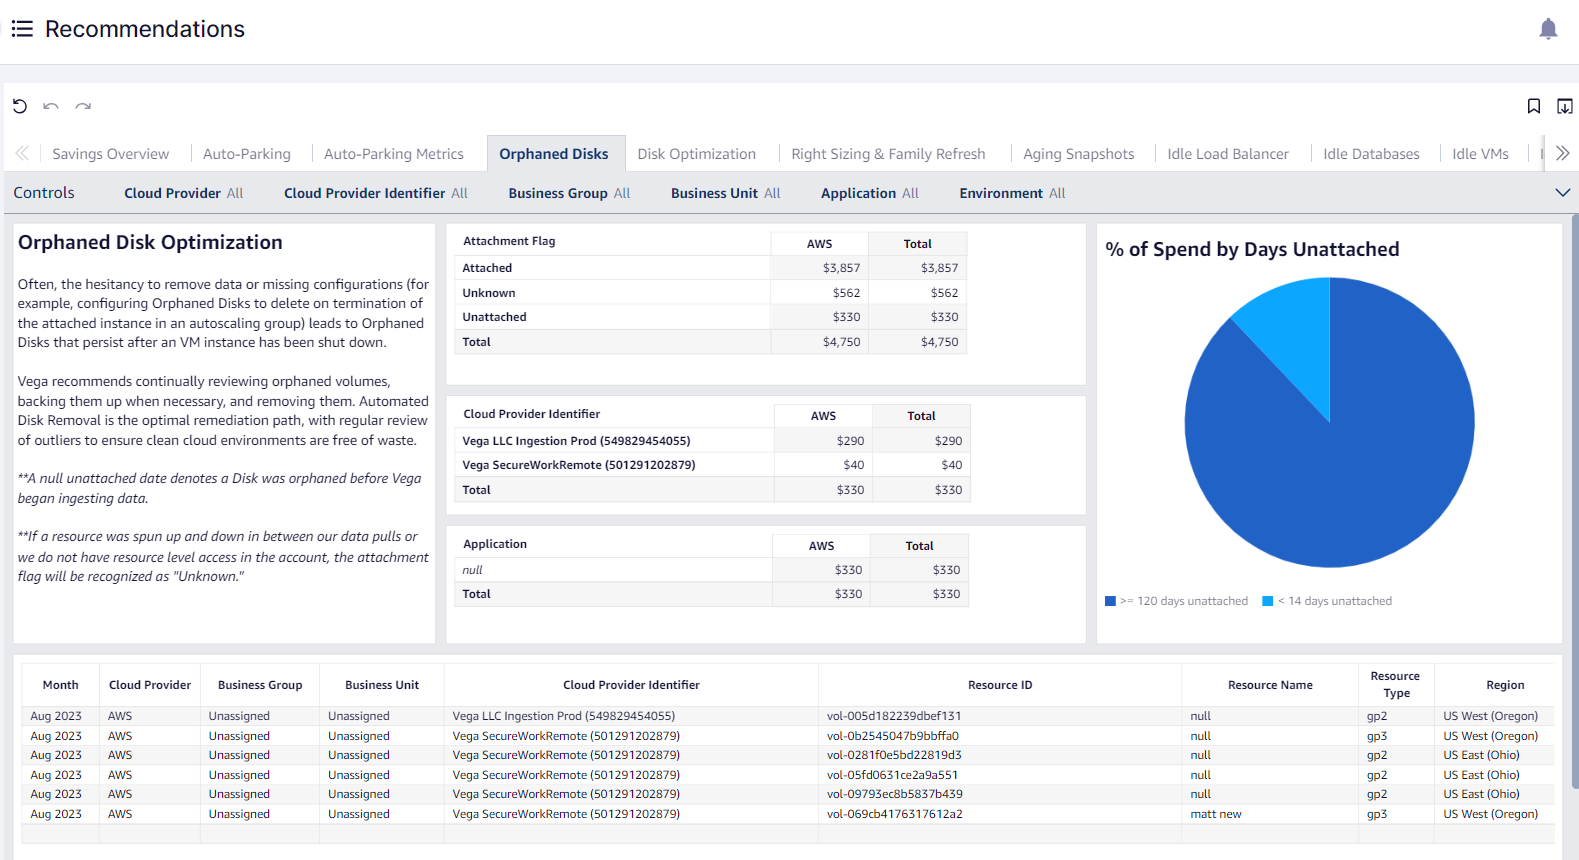Click the Business Unit column header in detail table
The image size is (1579, 860).
click(382, 685)
